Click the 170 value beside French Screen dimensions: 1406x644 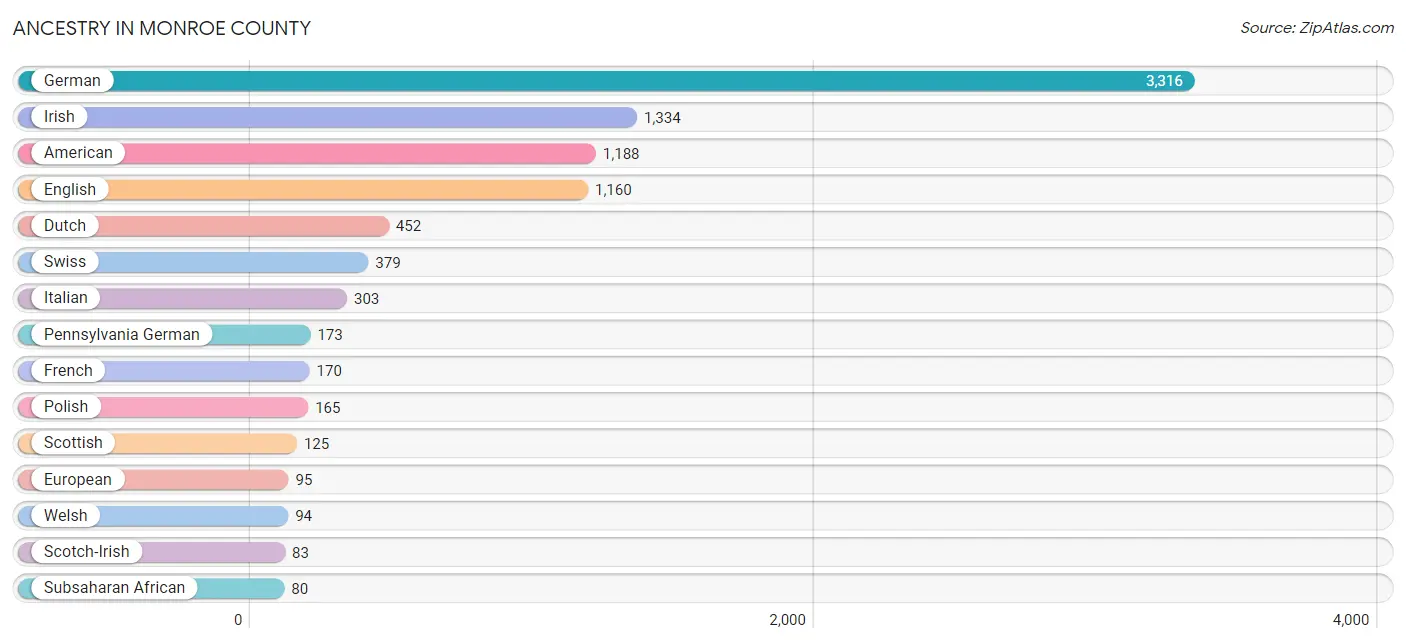(x=329, y=371)
